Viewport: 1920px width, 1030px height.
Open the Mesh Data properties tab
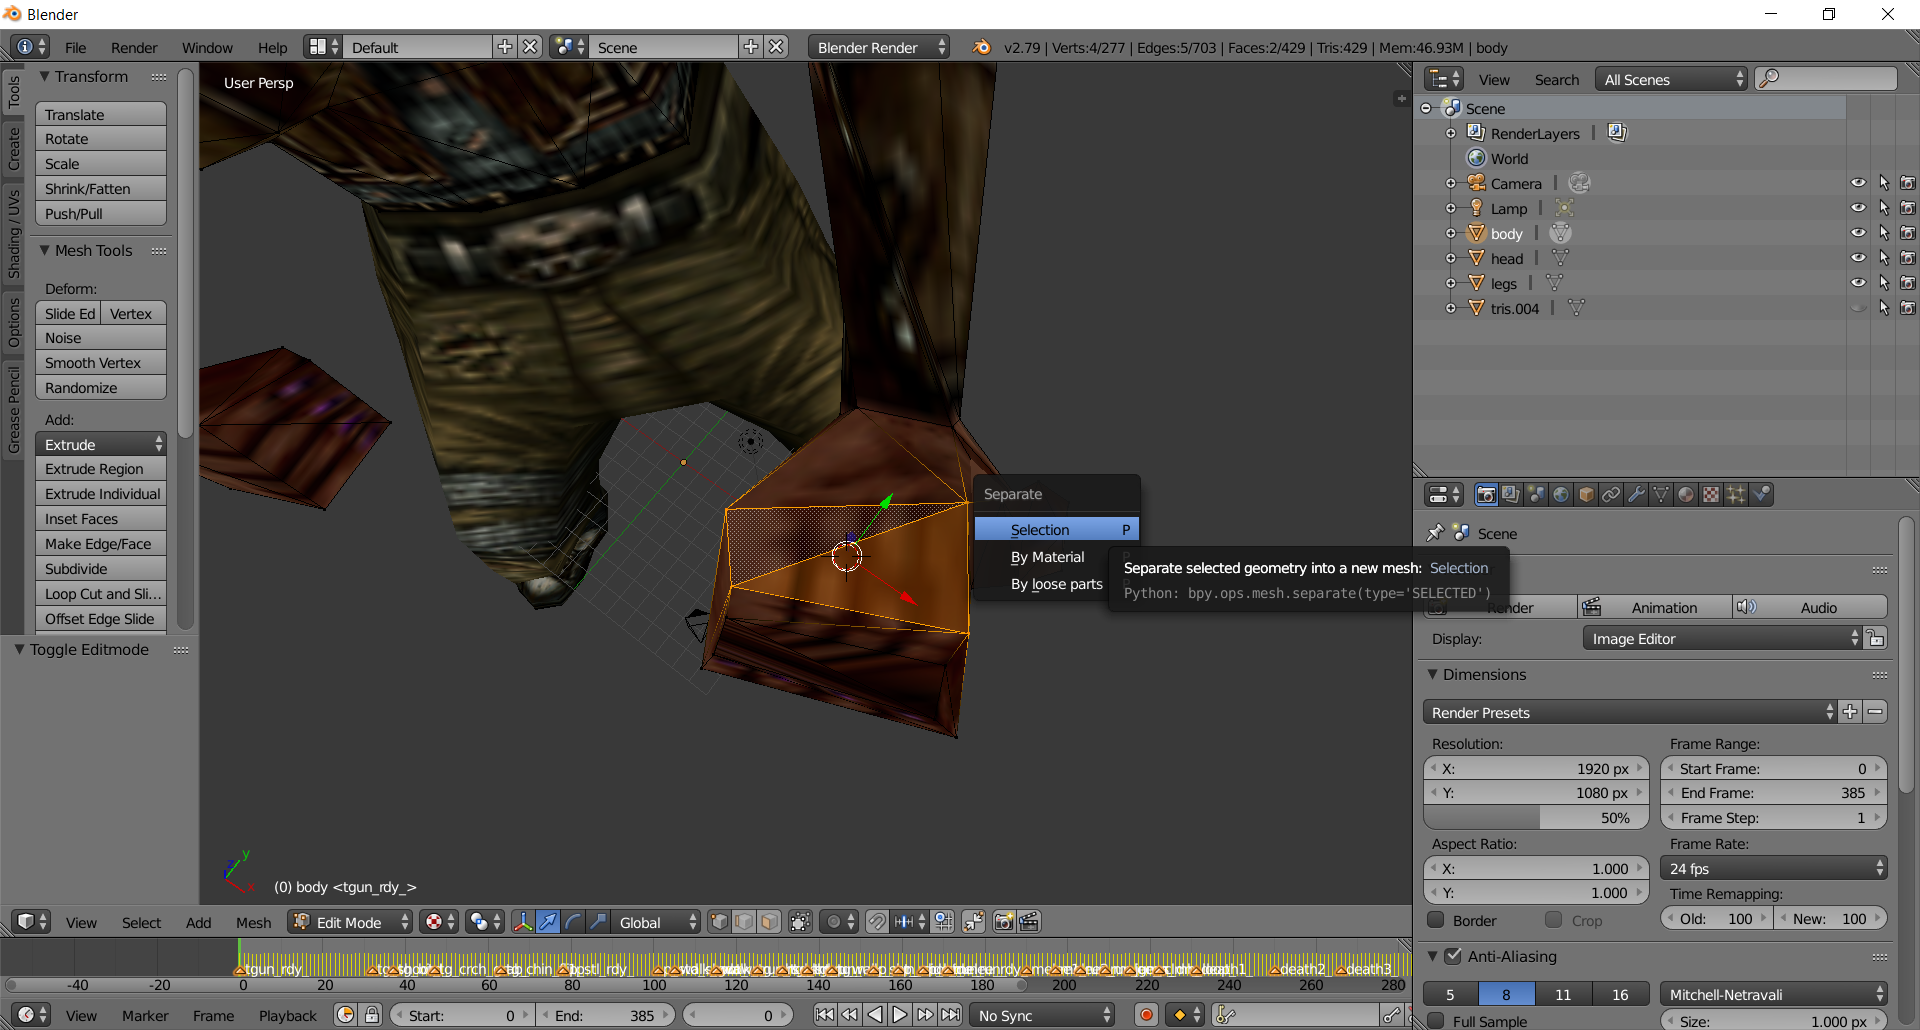(1661, 495)
